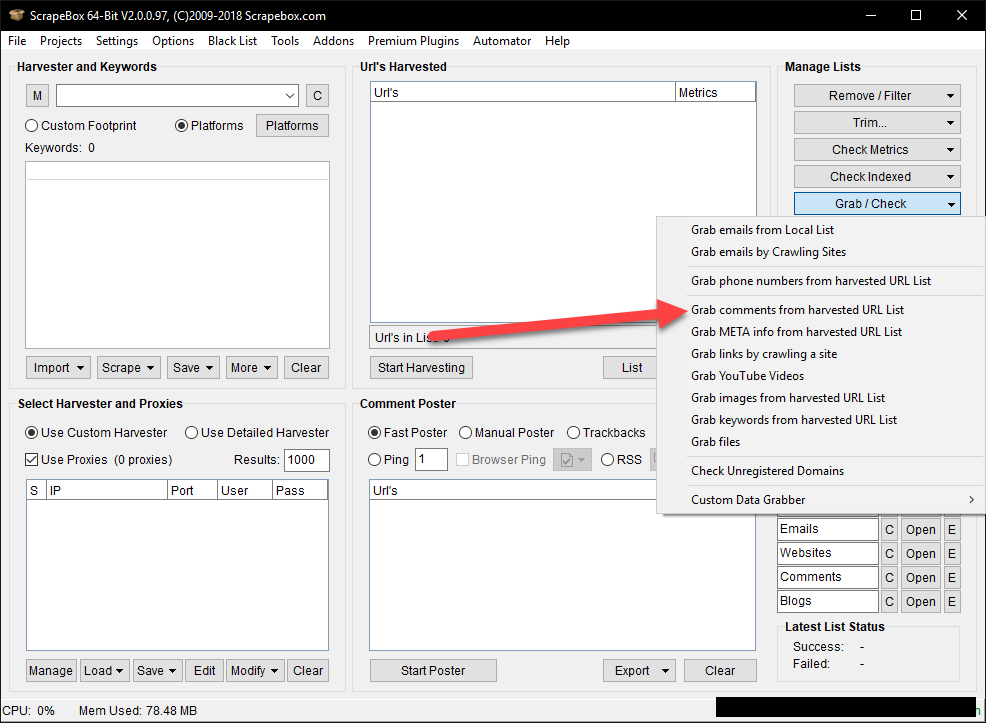This screenshot has height=723, width=986.
Task: Open the Black List menu
Action: (232, 41)
